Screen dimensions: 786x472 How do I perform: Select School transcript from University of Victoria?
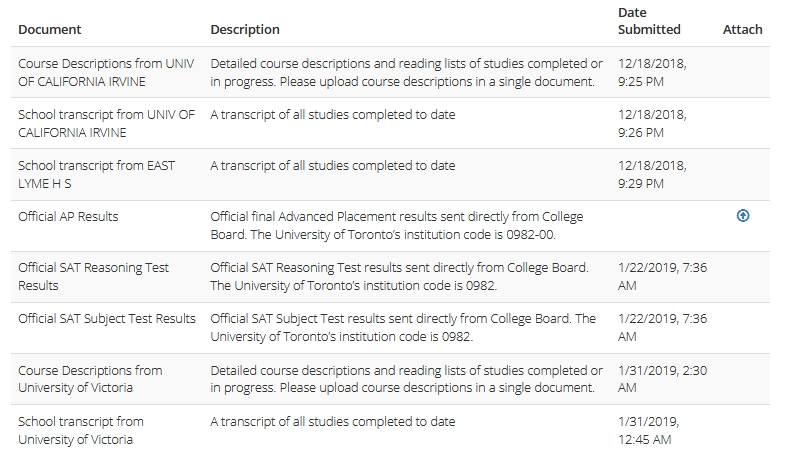pyautogui.click(x=81, y=430)
